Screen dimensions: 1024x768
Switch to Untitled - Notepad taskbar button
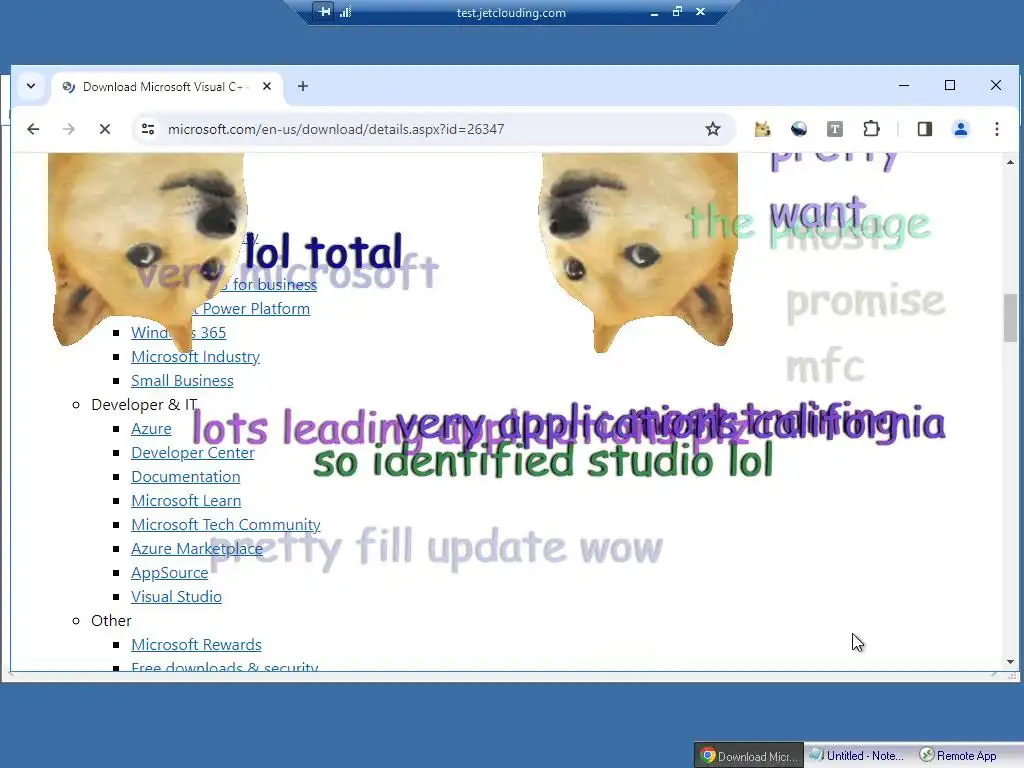[x=857, y=756]
